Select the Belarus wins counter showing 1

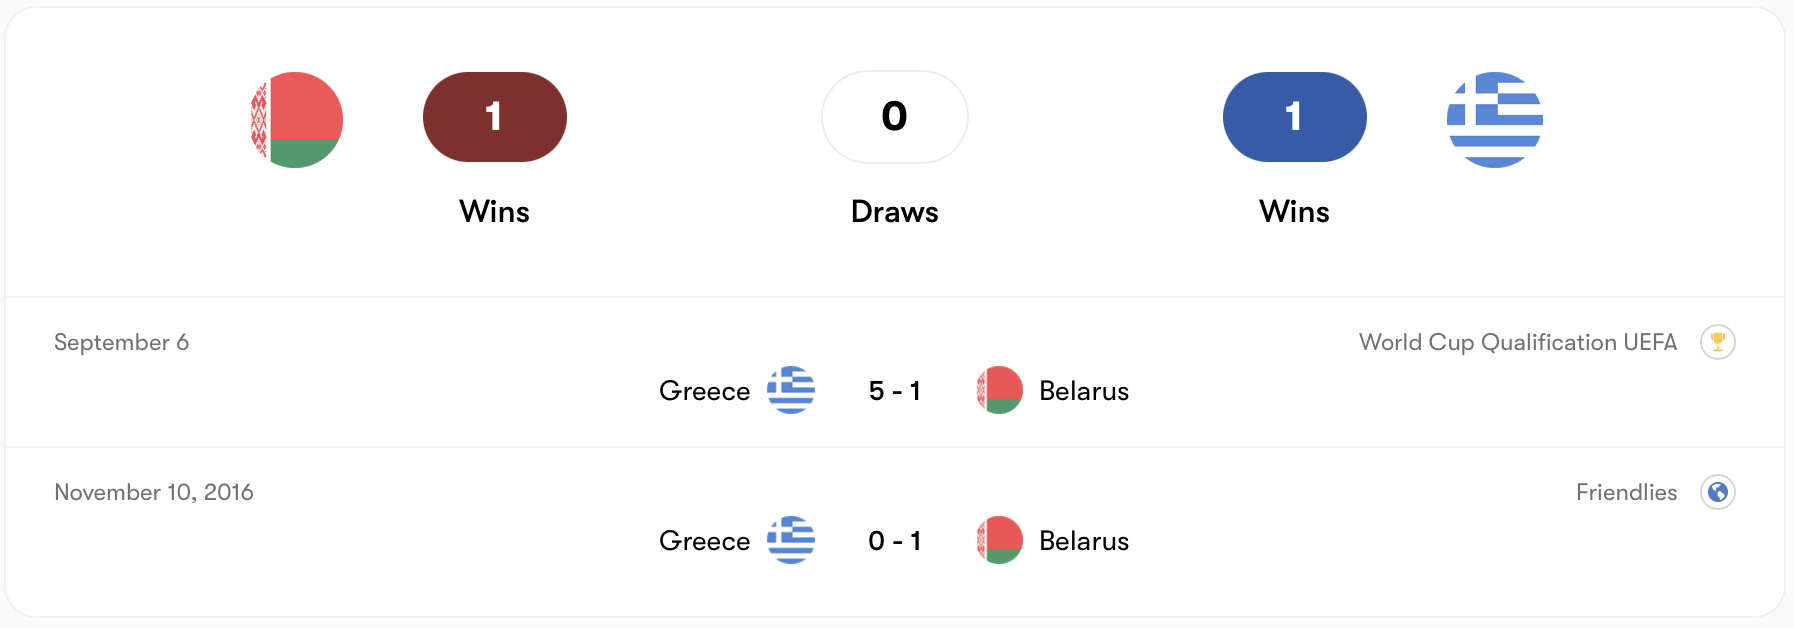(494, 117)
